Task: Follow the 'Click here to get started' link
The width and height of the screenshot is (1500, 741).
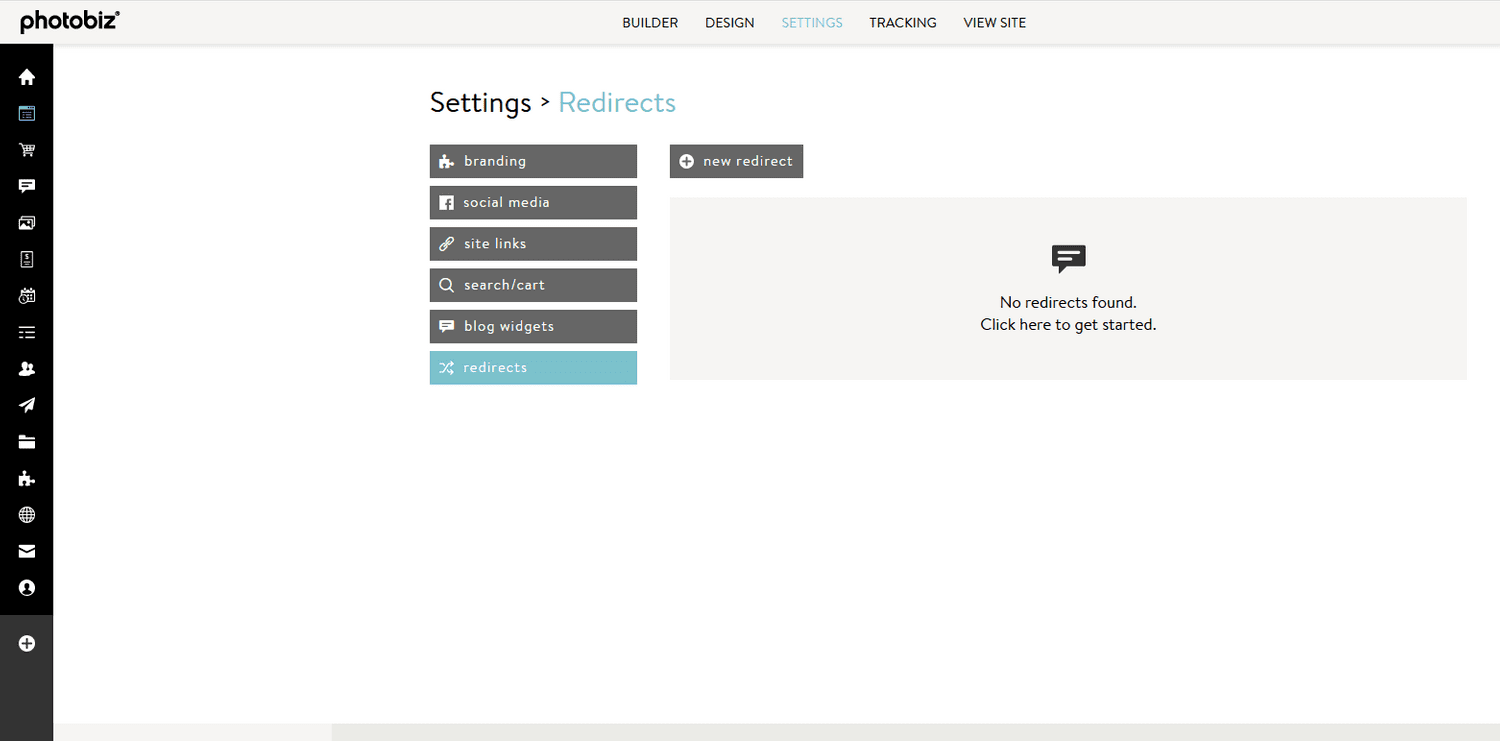Action: coord(1068,324)
